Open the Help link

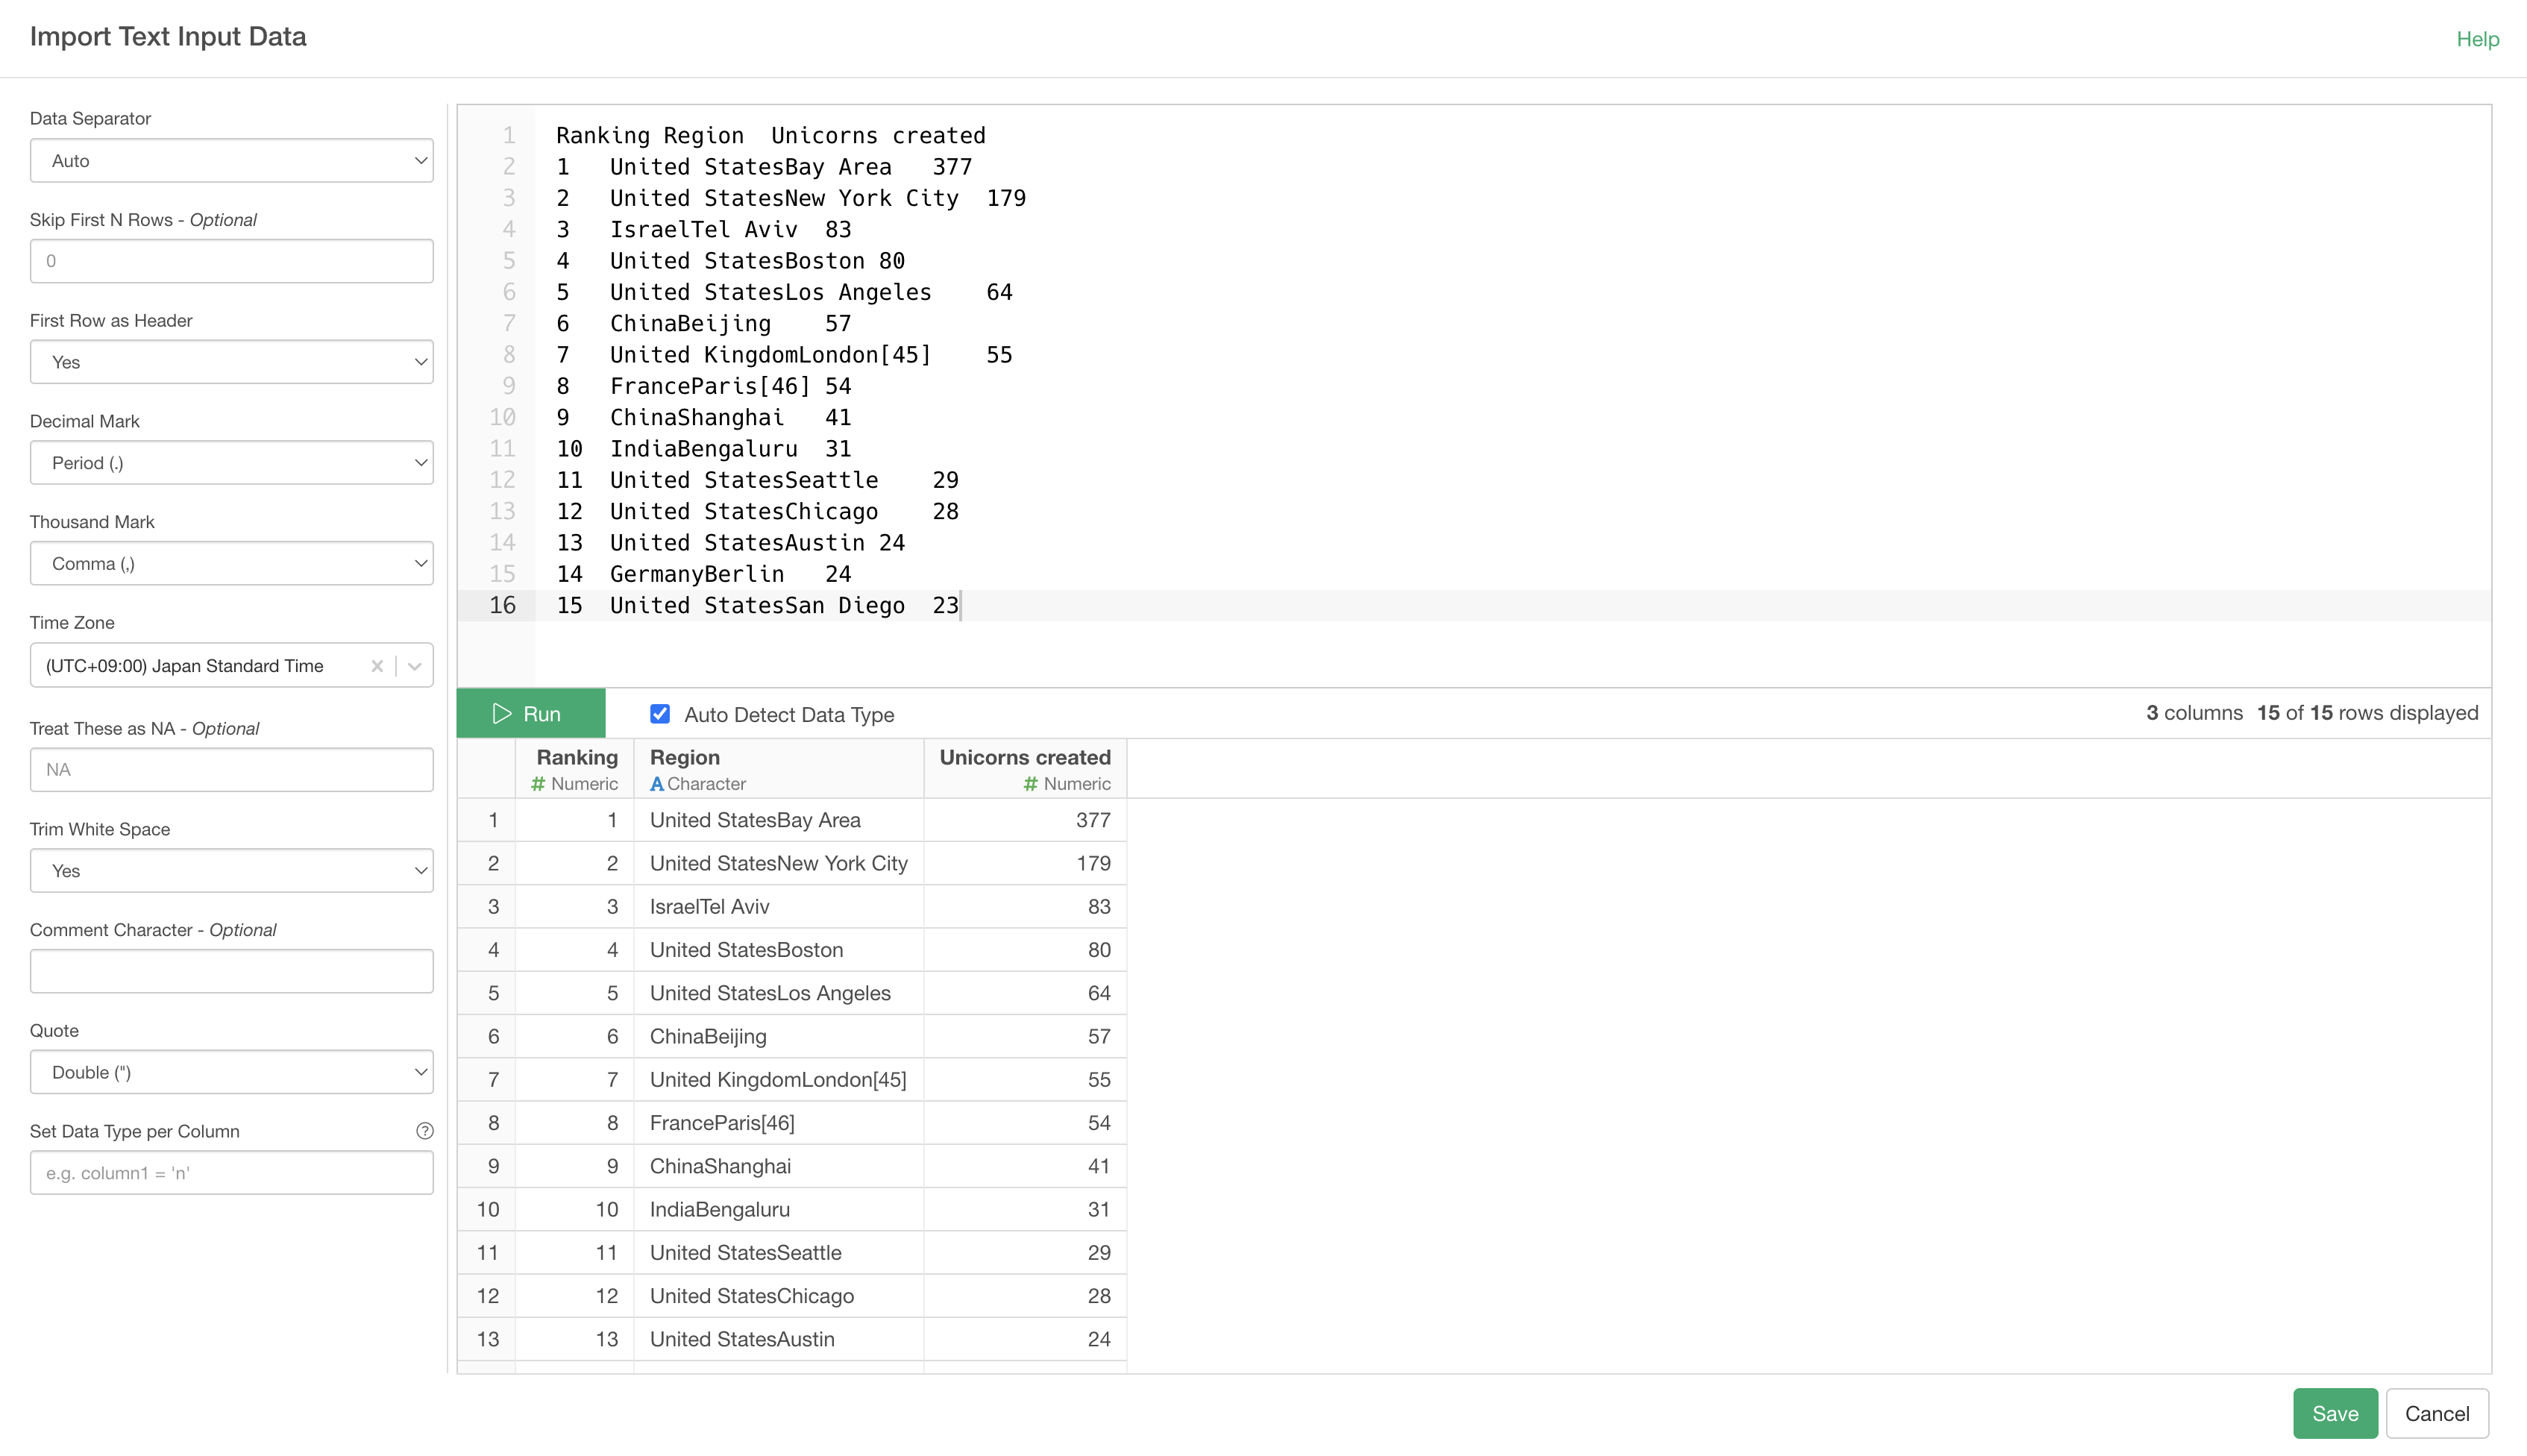coord(2477,39)
